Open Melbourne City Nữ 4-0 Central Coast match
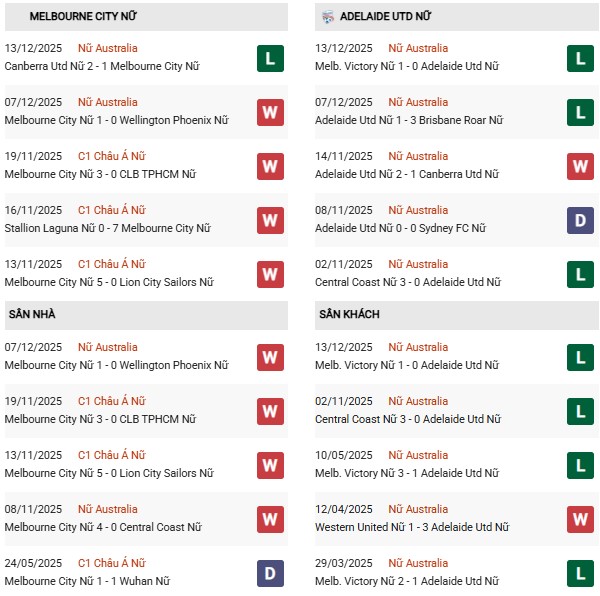The width and height of the screenshot is (600, 596). (101, 527)
